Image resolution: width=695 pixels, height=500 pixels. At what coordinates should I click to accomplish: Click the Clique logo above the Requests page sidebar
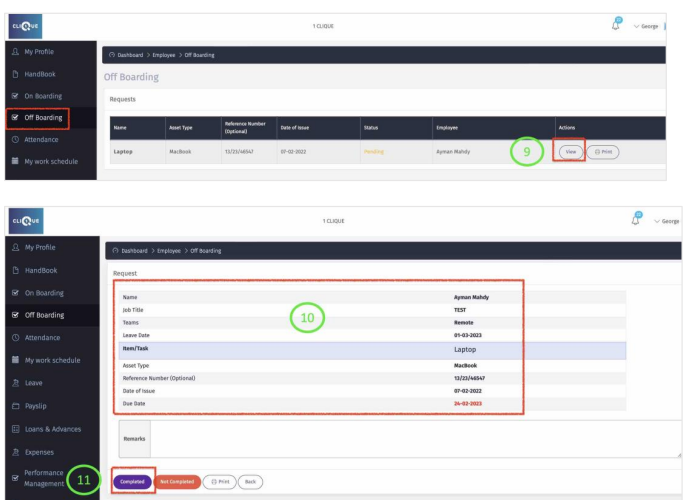(x=25, y=25)
